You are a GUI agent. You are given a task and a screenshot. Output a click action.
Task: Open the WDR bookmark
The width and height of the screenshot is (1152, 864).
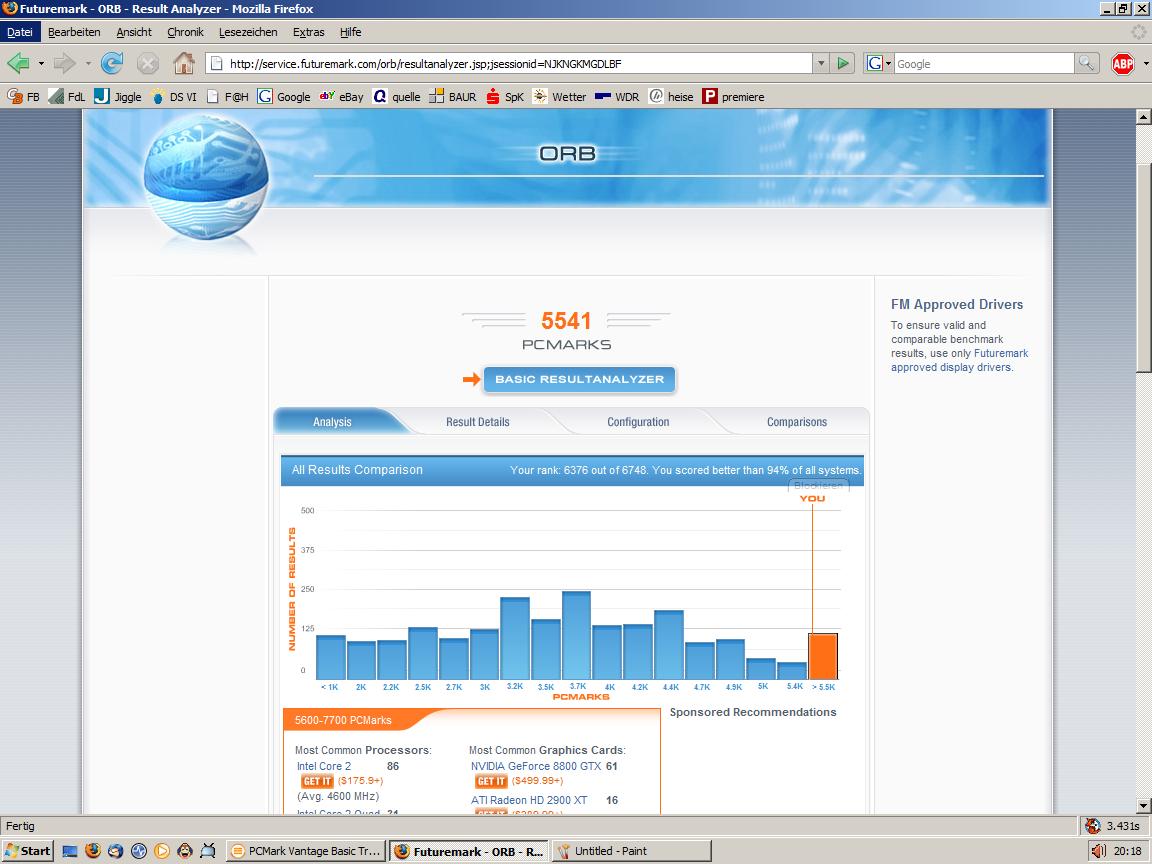tap(617, 96)
